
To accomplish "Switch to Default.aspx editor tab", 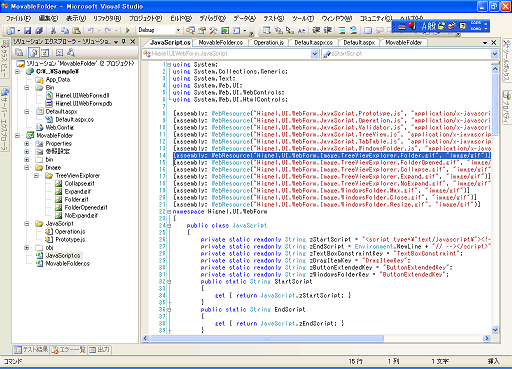I will [359, 43].
